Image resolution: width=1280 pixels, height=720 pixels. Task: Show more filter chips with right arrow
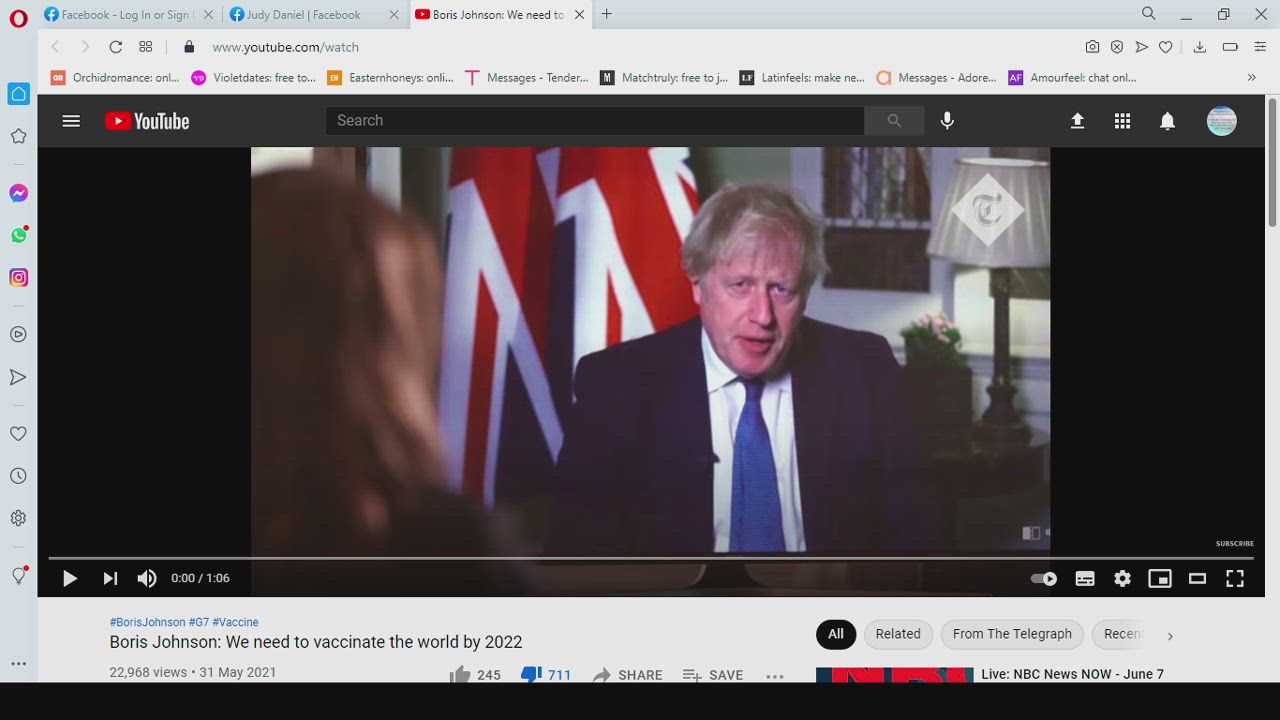[1170, 635]
